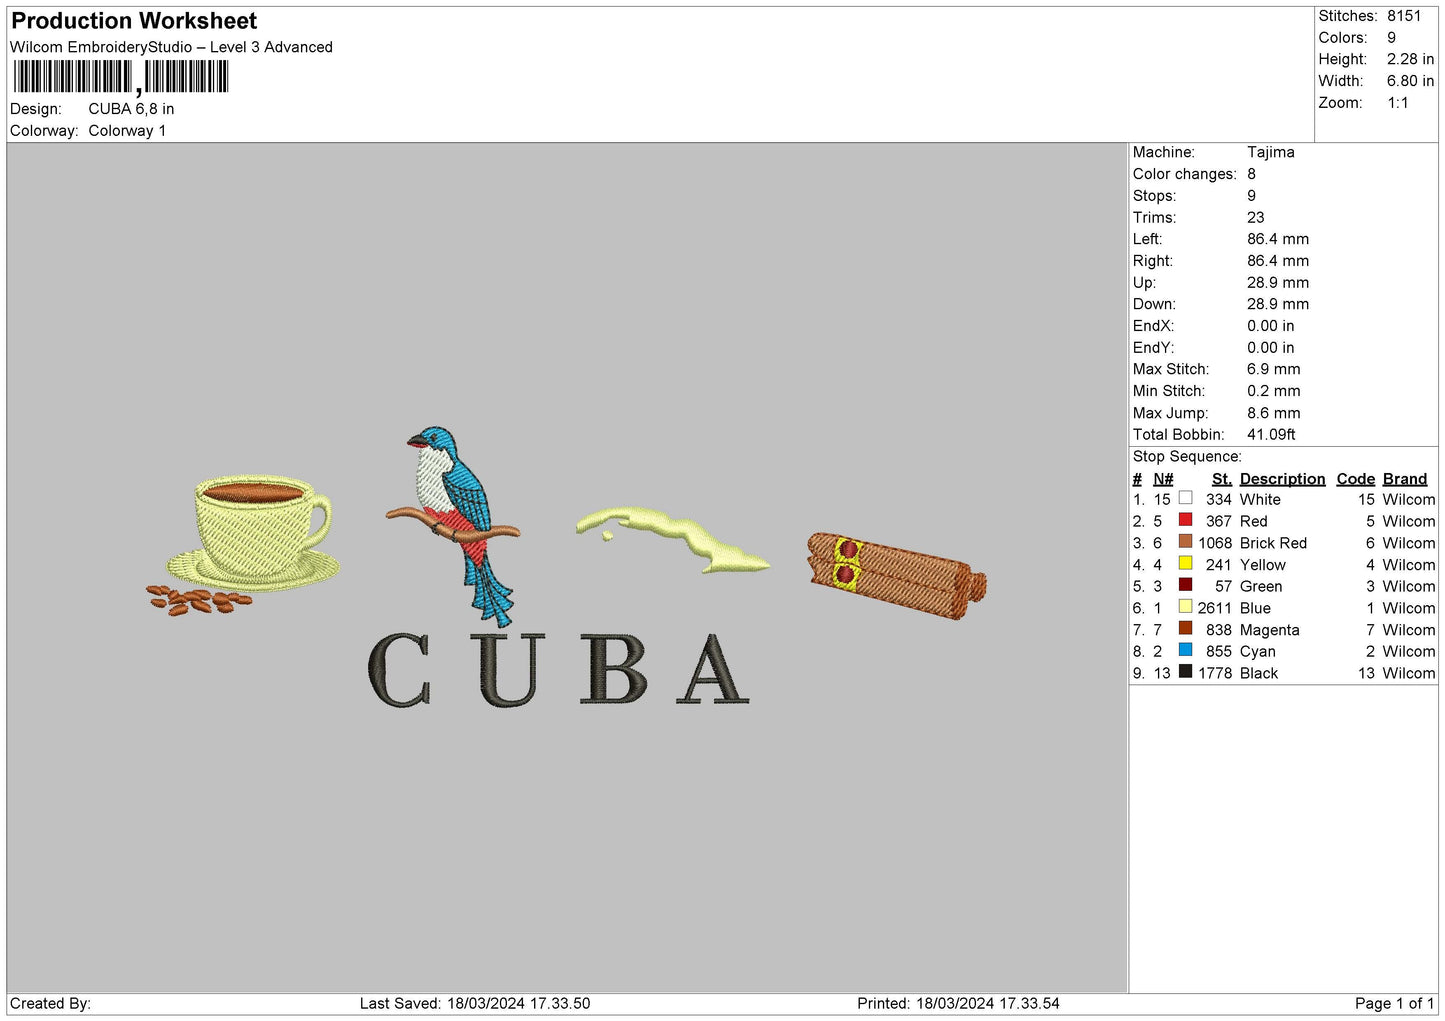1445x1021 pixels.
Task: Click the Left value 86.4 mm
Action: pos(1278,239)
